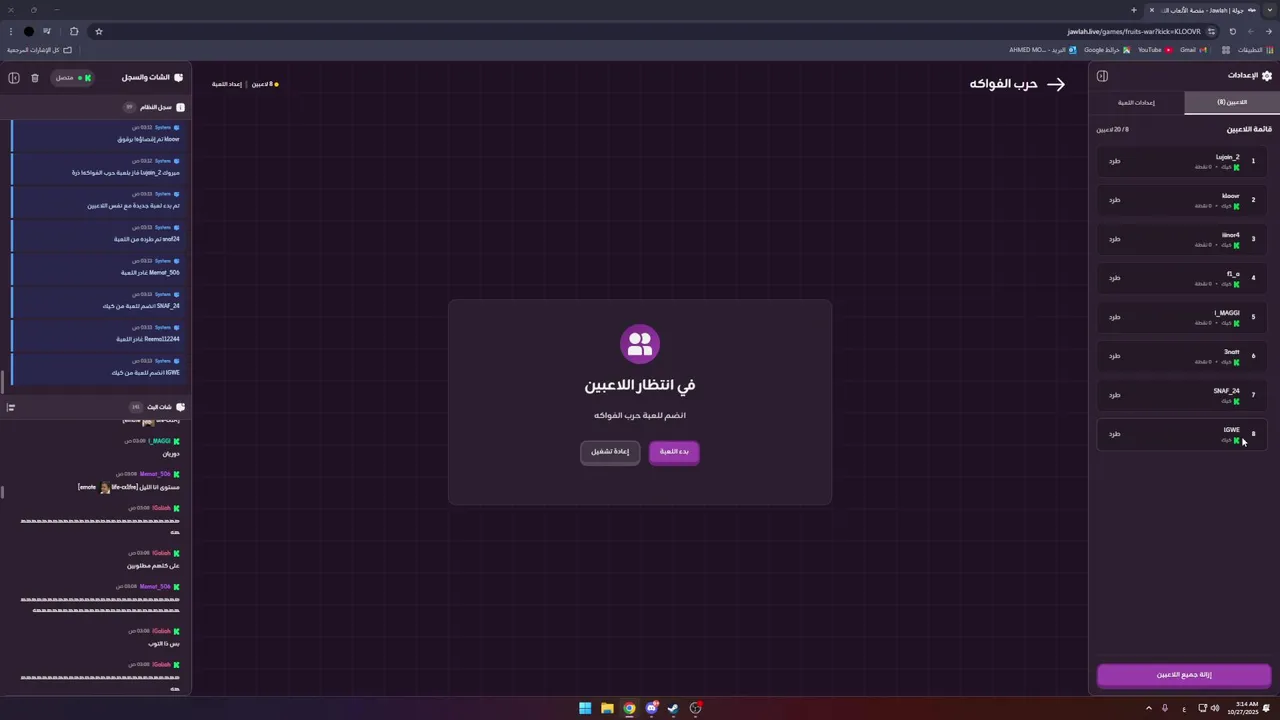Open Discord from the taskbar
The width and height of the screenshot is (1280, 720).
coord(652,708)
